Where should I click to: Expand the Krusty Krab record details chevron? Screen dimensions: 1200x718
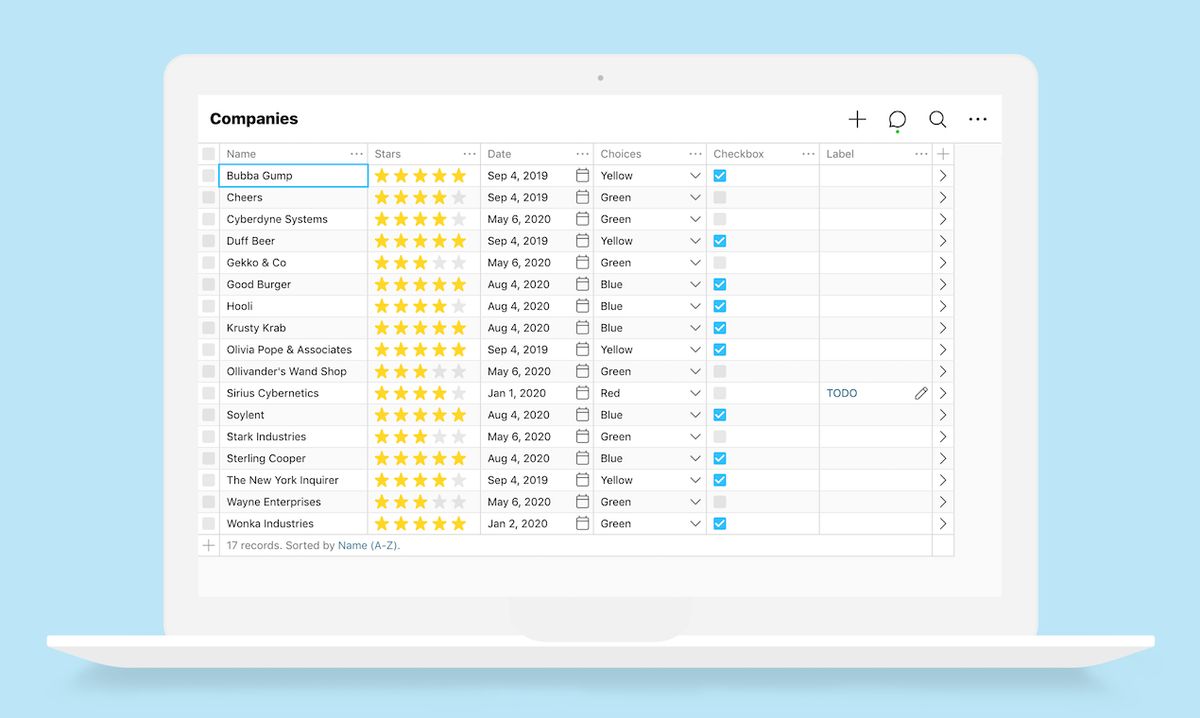[x=941, y=327]
